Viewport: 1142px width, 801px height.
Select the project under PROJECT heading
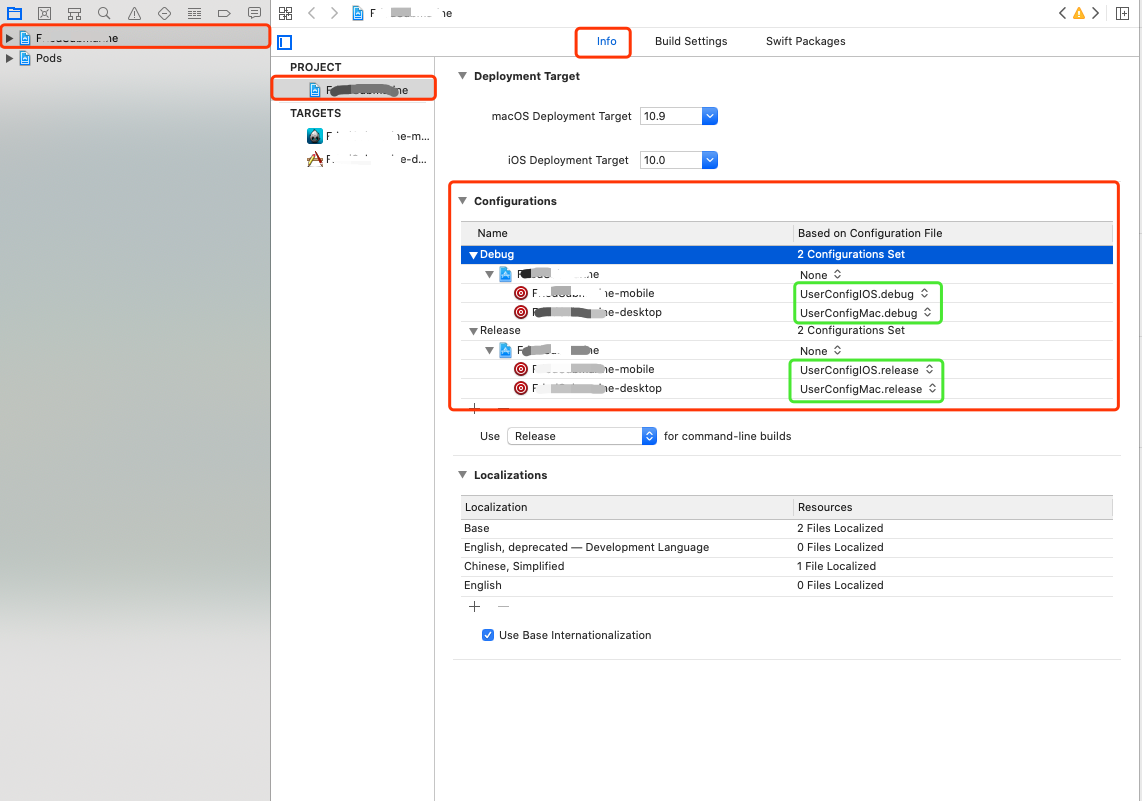[354, 90]
